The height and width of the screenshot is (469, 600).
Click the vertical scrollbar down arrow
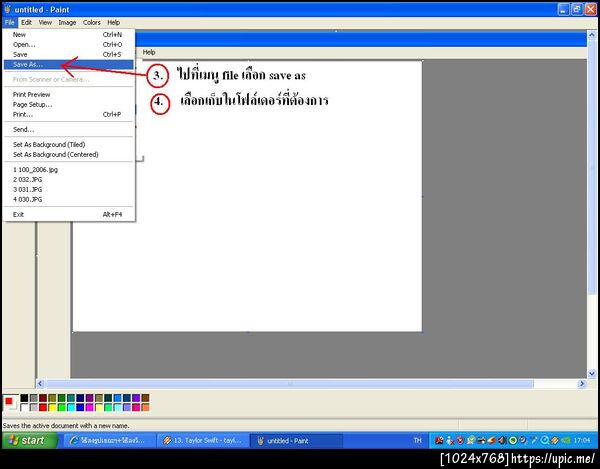(x=592, y=373)
